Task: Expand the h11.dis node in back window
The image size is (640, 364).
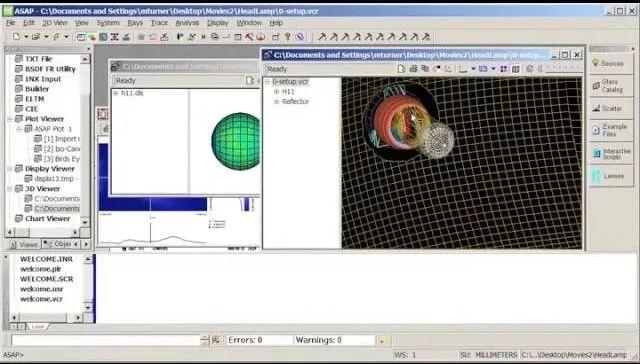Action: click(116, 93)
